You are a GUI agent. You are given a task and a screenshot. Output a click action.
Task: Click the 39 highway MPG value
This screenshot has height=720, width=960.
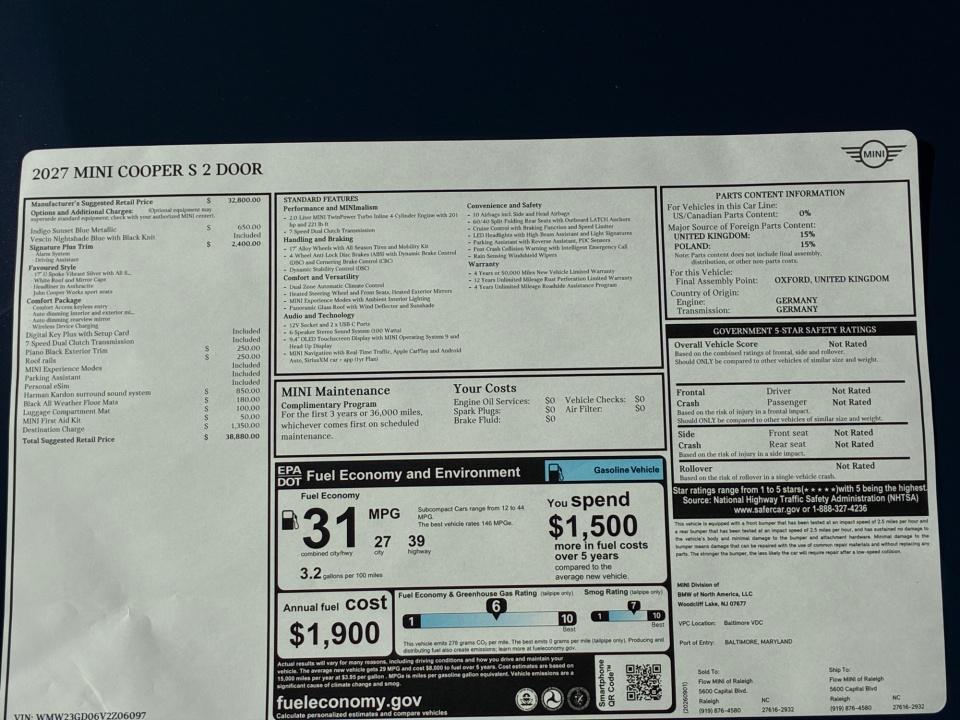click(x=416, y=541)
